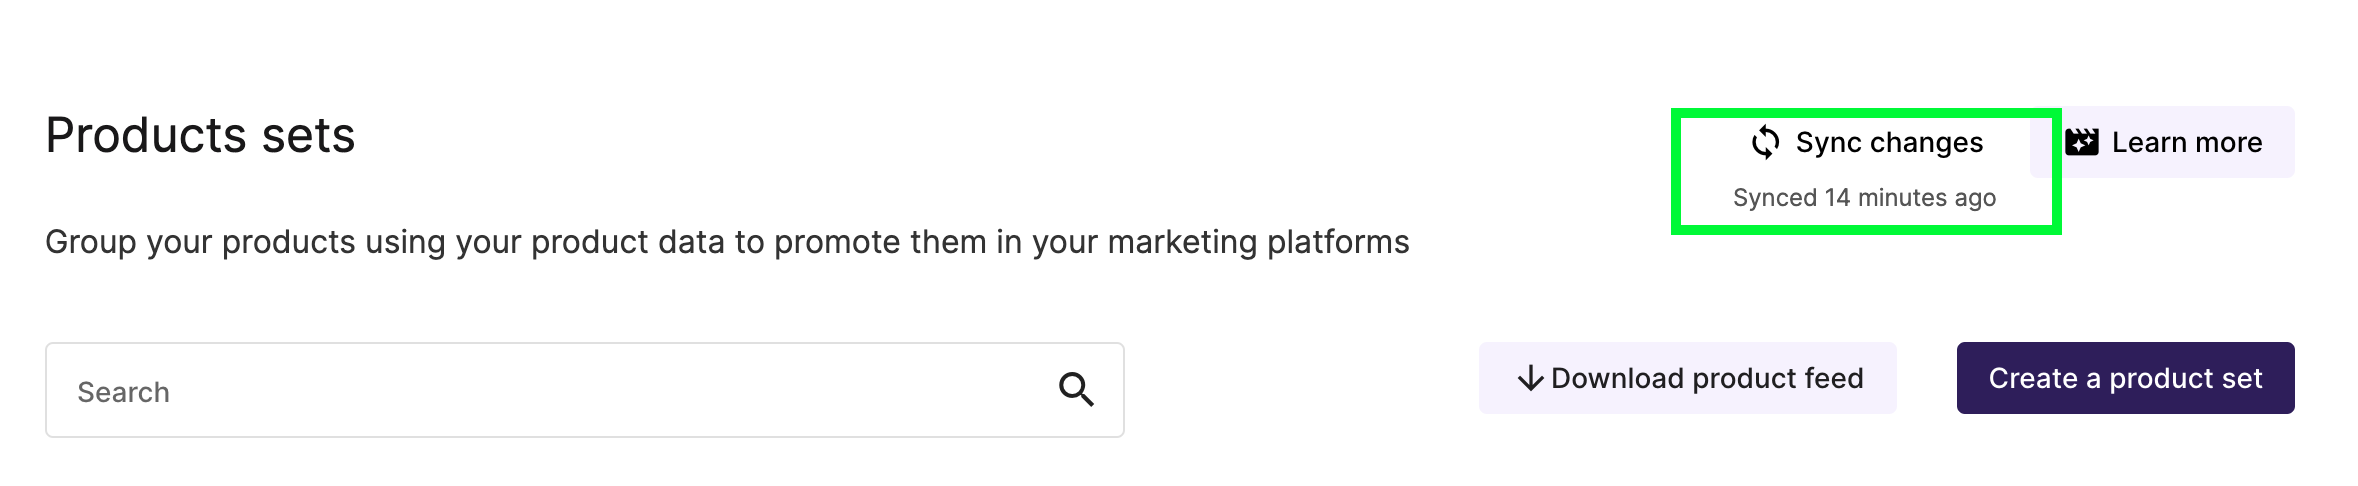Click the 'Download product feed' label text
Screen dimensions: 2358x486
point(1707,378)
